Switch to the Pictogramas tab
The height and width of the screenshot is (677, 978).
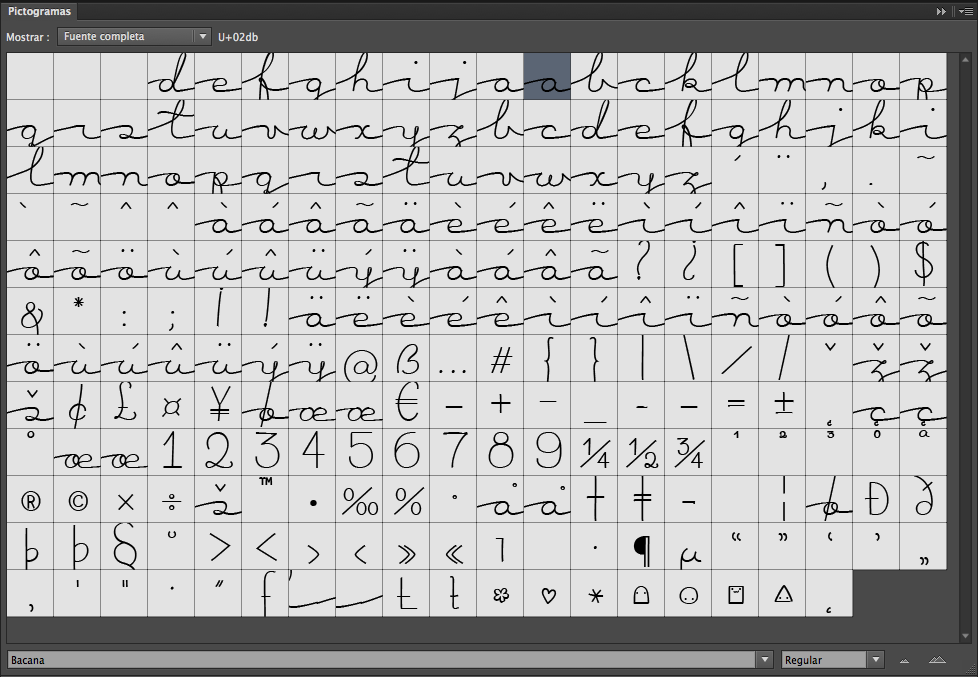coord(41,11)
